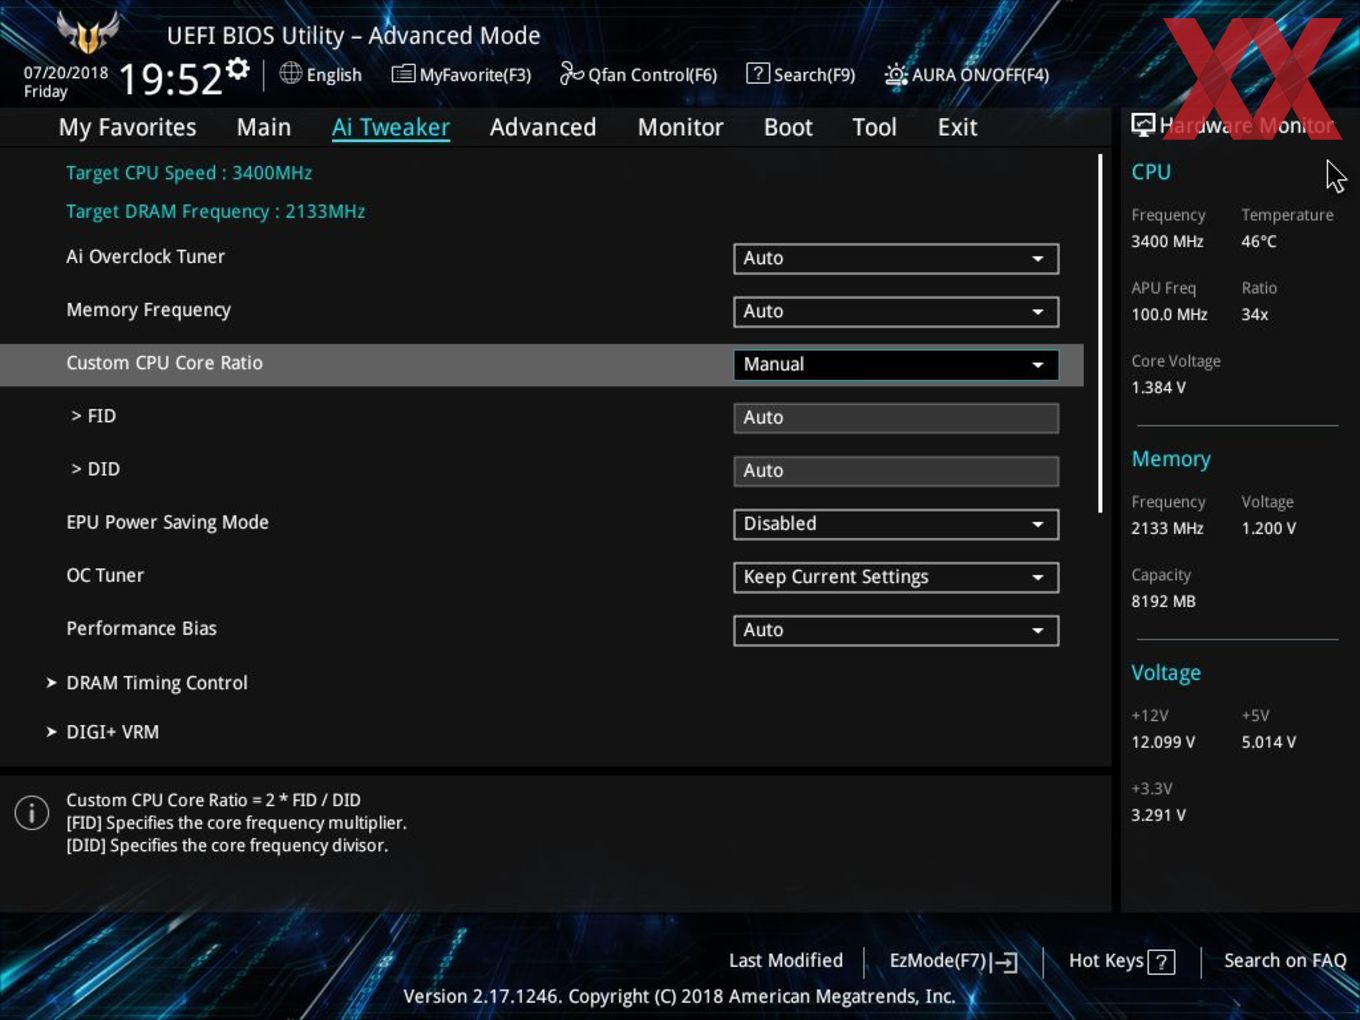Select the Performance Bias label
Screen dimensions: 1360x1020
click(x=142, y=628)
